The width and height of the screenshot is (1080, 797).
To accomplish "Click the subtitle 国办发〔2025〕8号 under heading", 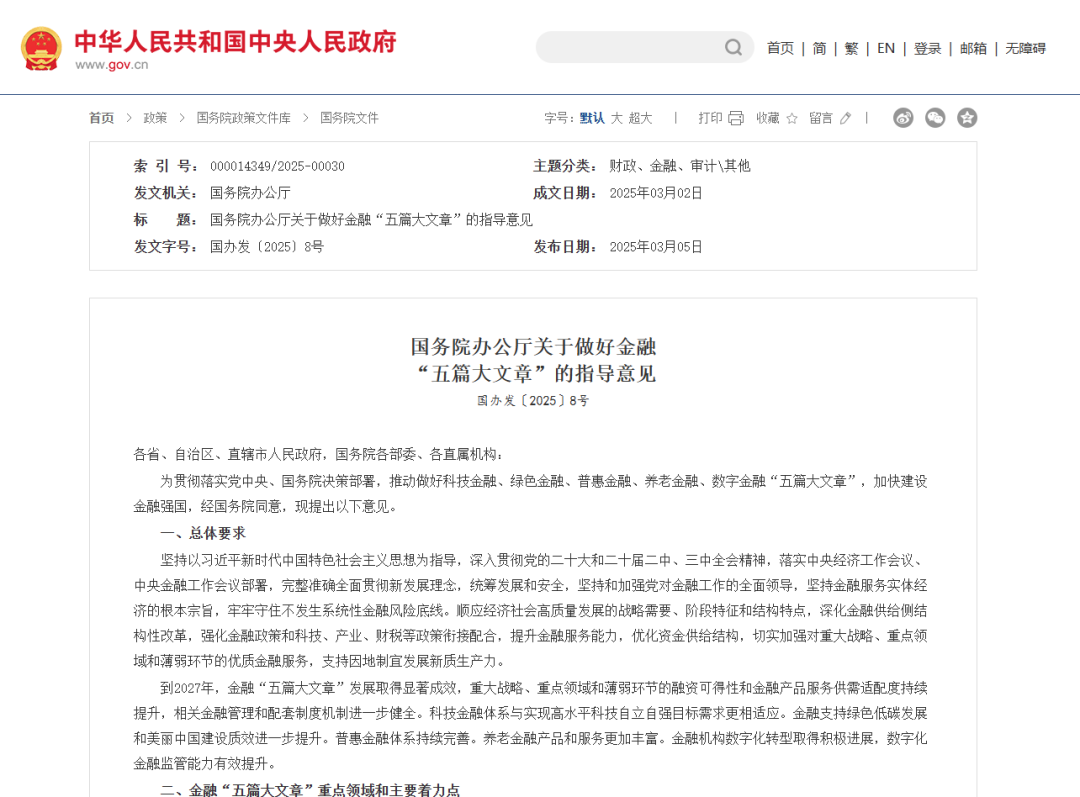I will (x=533, y=400).
